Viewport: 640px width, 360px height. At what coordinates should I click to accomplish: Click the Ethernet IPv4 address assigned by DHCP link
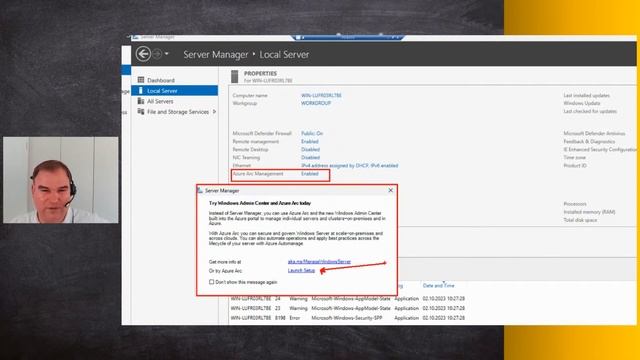[x=349, y=166]
